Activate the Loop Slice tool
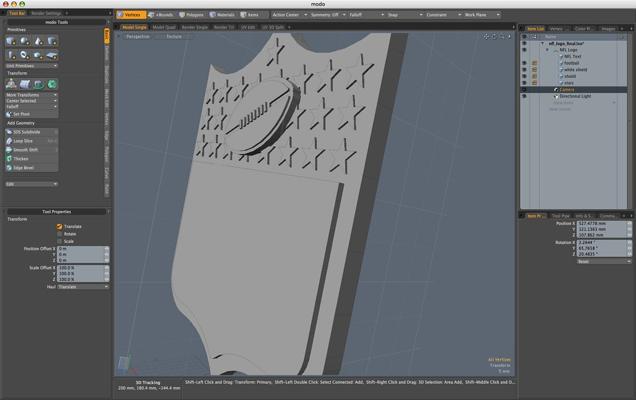636x400 pixels. click(x=23, y=140)
